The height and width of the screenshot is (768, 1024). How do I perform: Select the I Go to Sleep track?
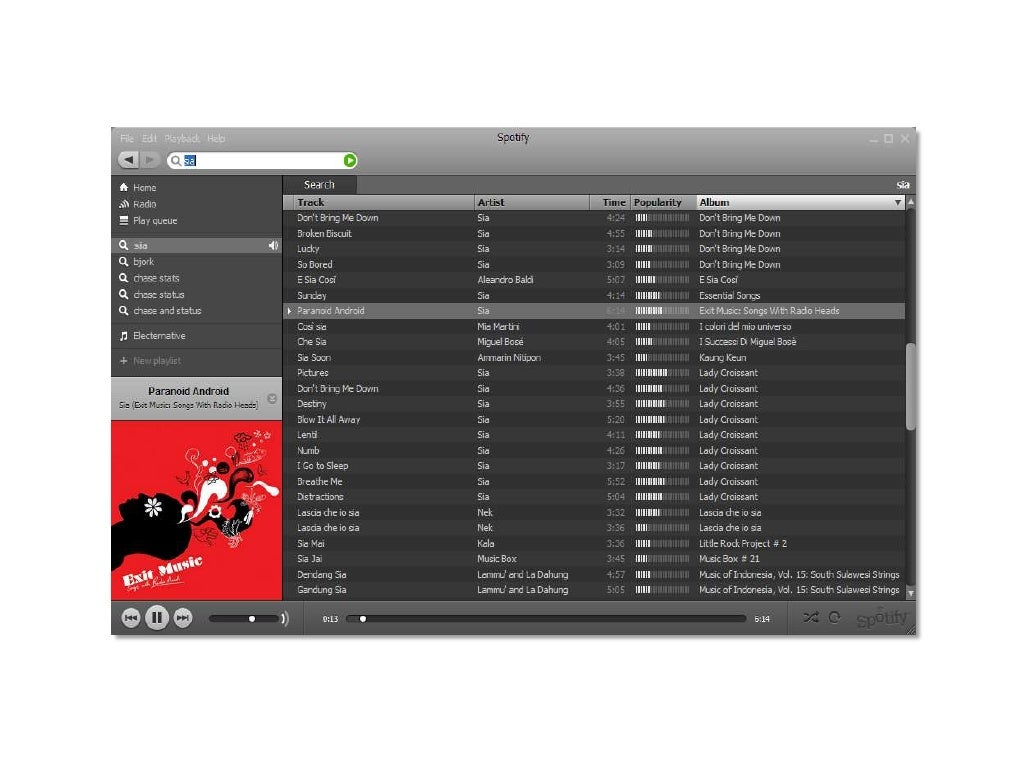tap(323, 466)
